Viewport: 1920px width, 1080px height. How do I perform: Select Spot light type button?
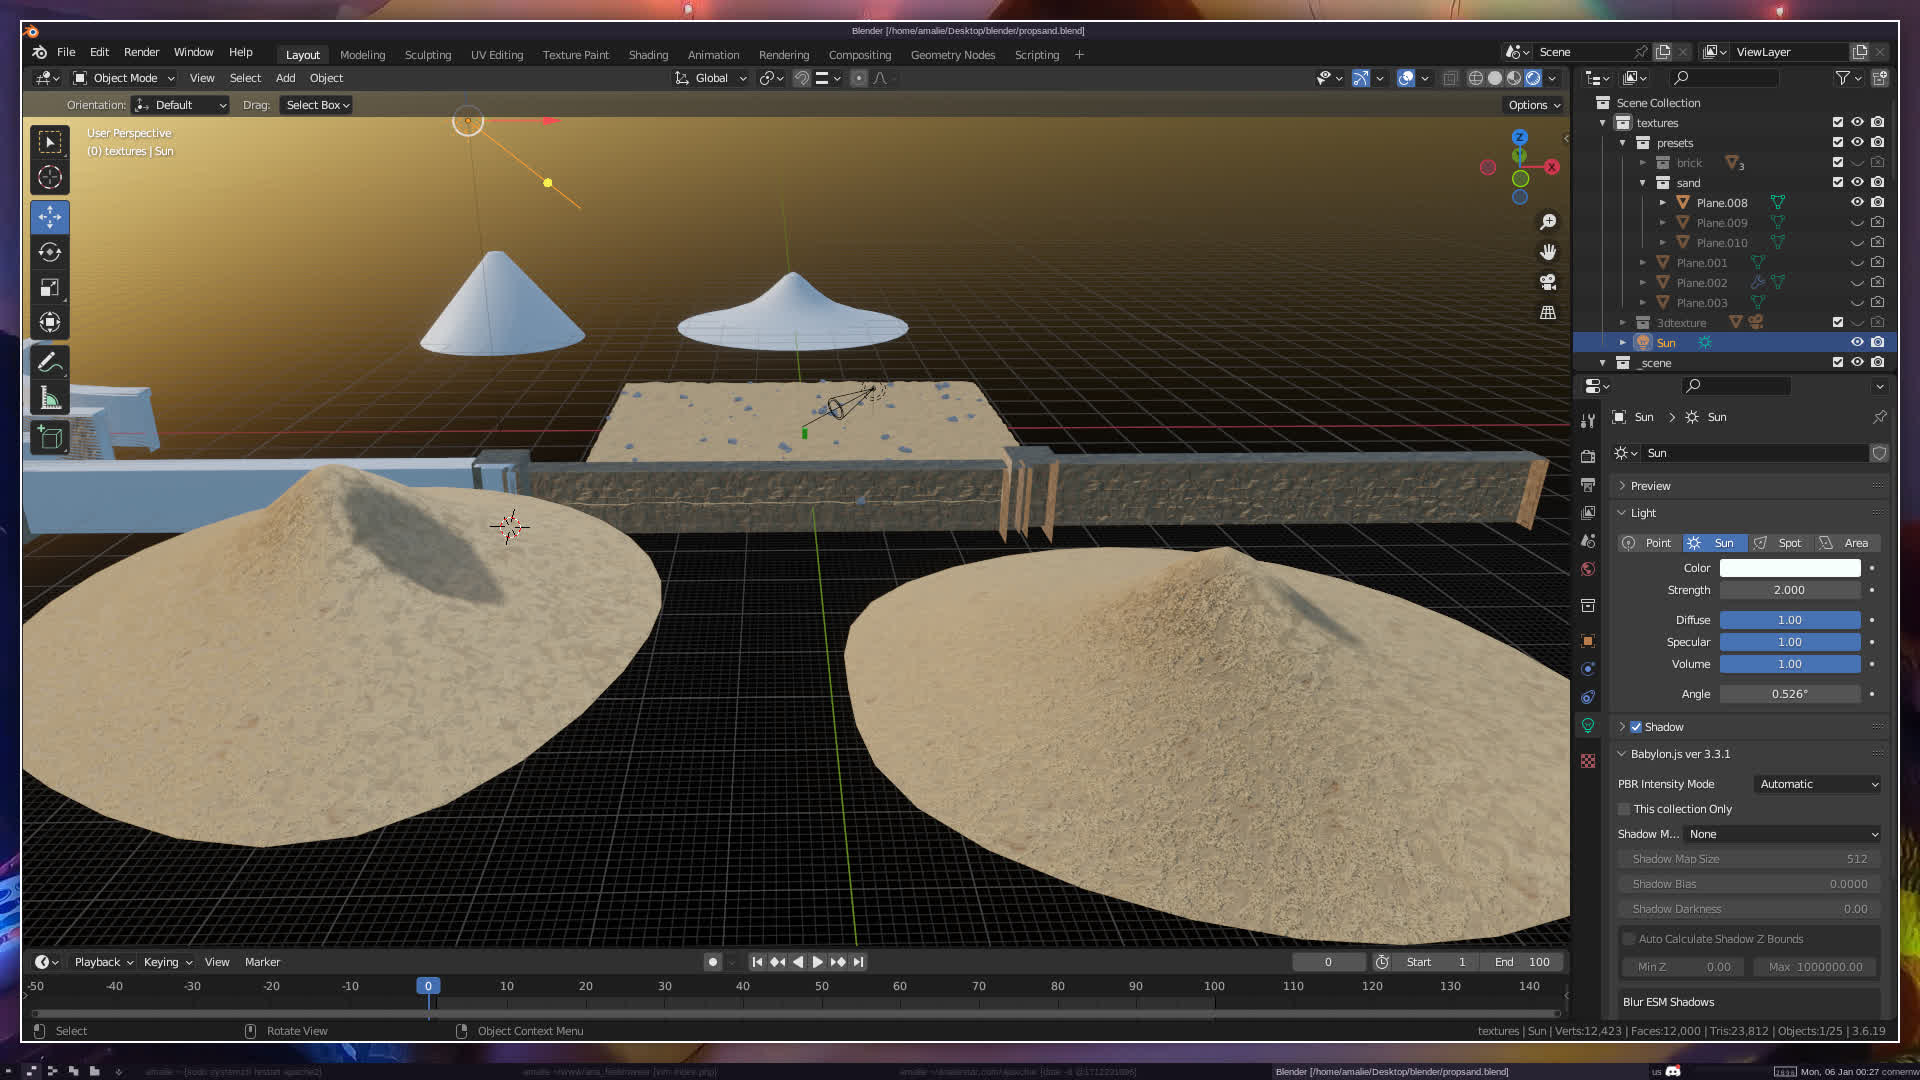click(x=1780, y=543)
